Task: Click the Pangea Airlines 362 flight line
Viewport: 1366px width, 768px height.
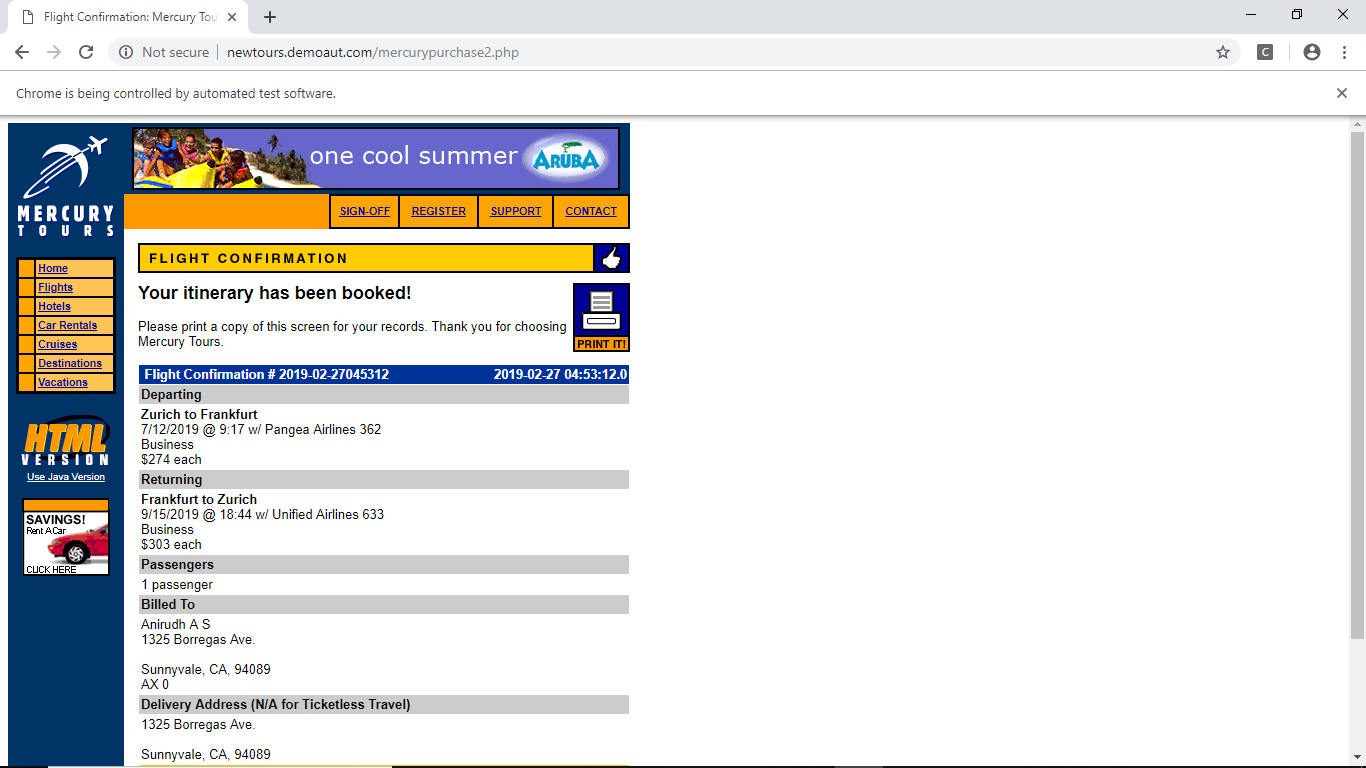Action: [261, 429]
